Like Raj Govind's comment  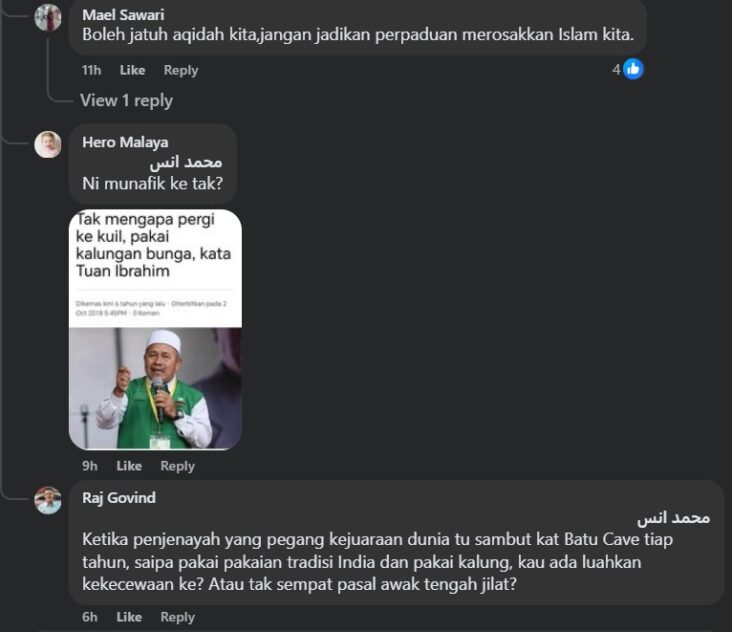pyautogui.click(x=129, y=617)
